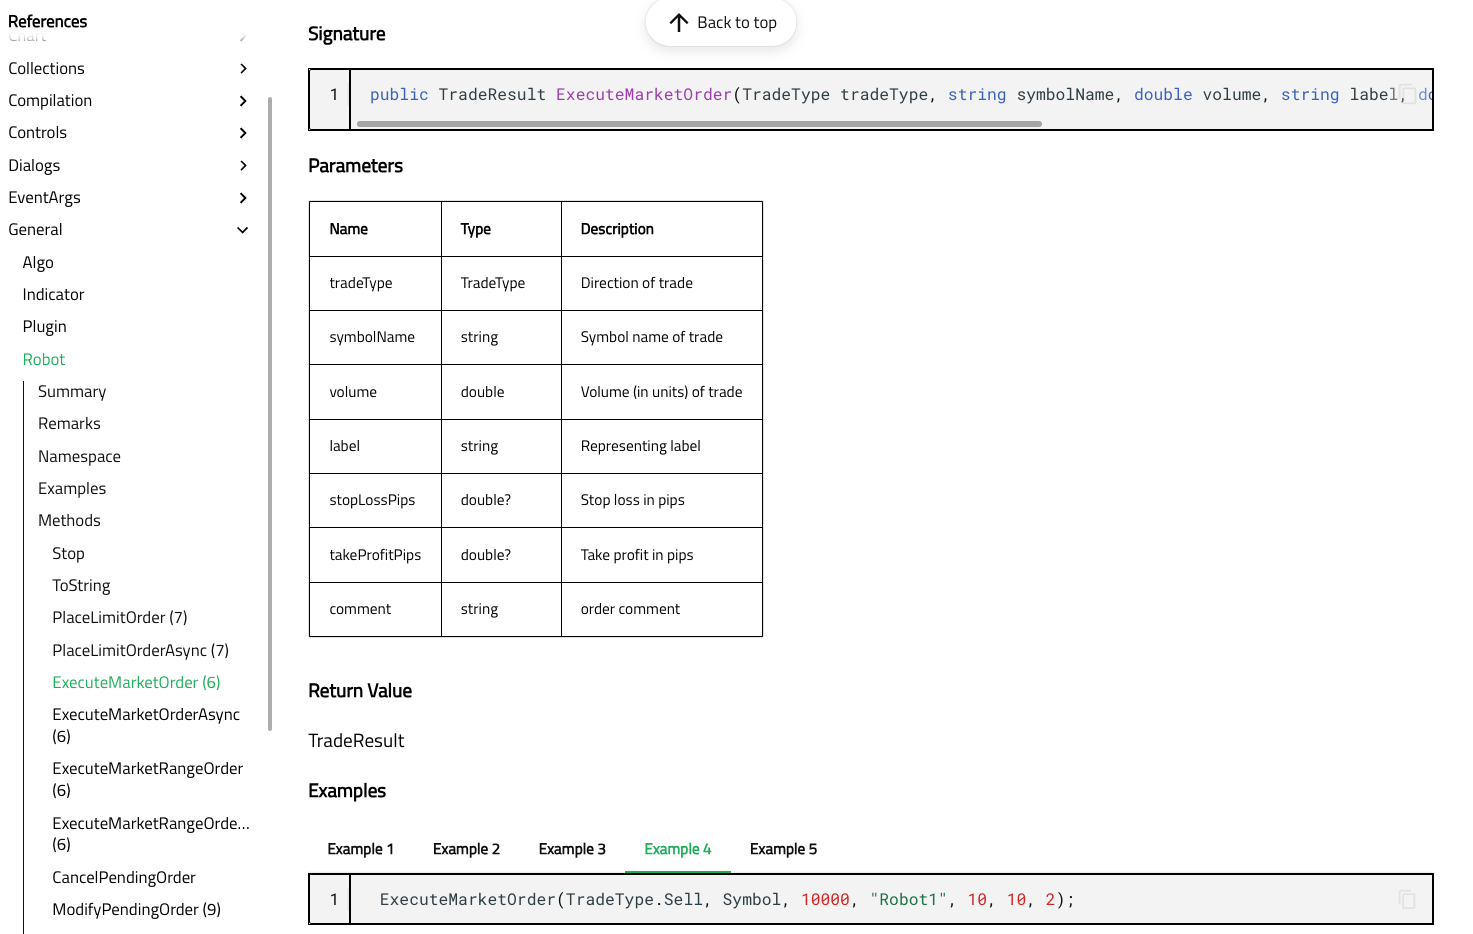Click the Return Value heading
Viewport: 1473px width, 934px height.
[360, 691]
